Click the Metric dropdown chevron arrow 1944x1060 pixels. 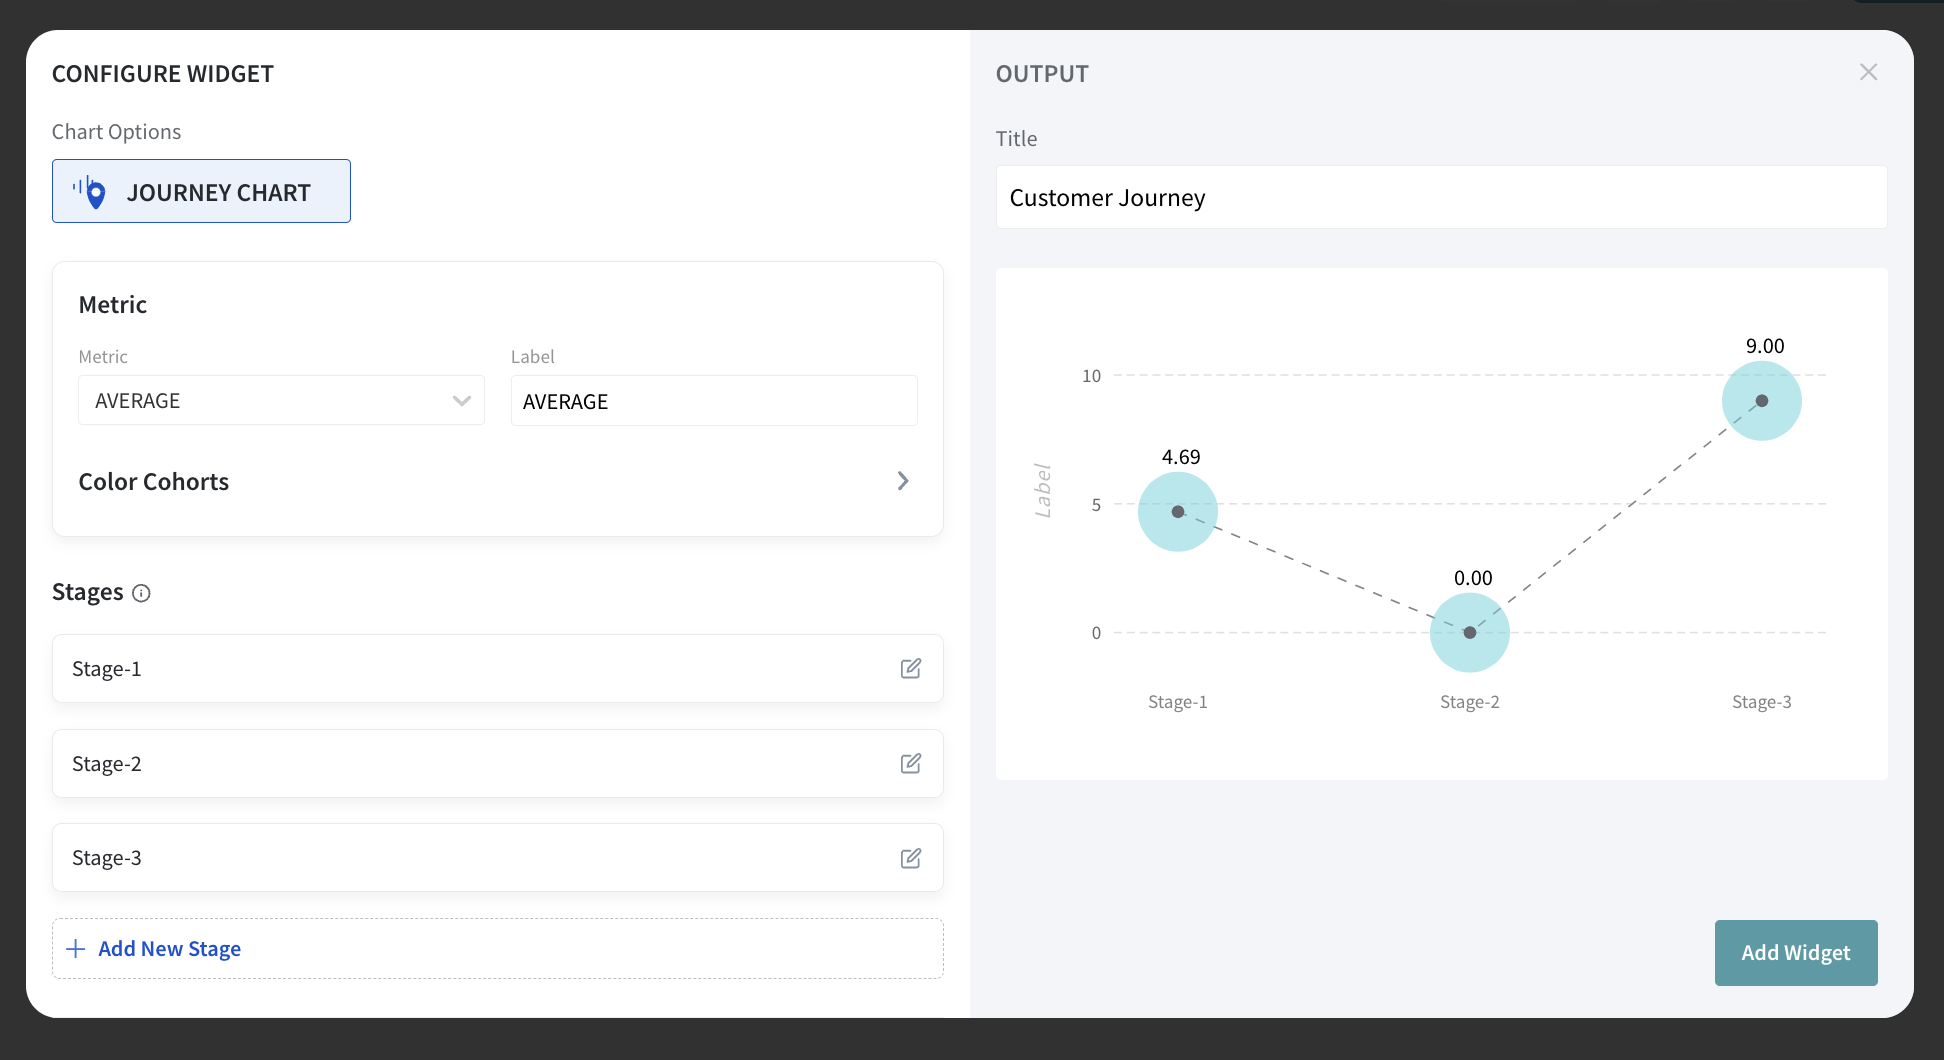tap(461, 400)
